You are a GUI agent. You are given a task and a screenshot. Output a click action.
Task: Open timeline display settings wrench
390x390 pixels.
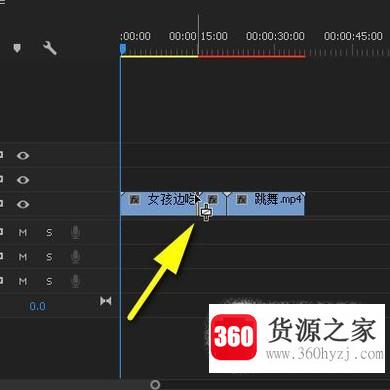50,48
